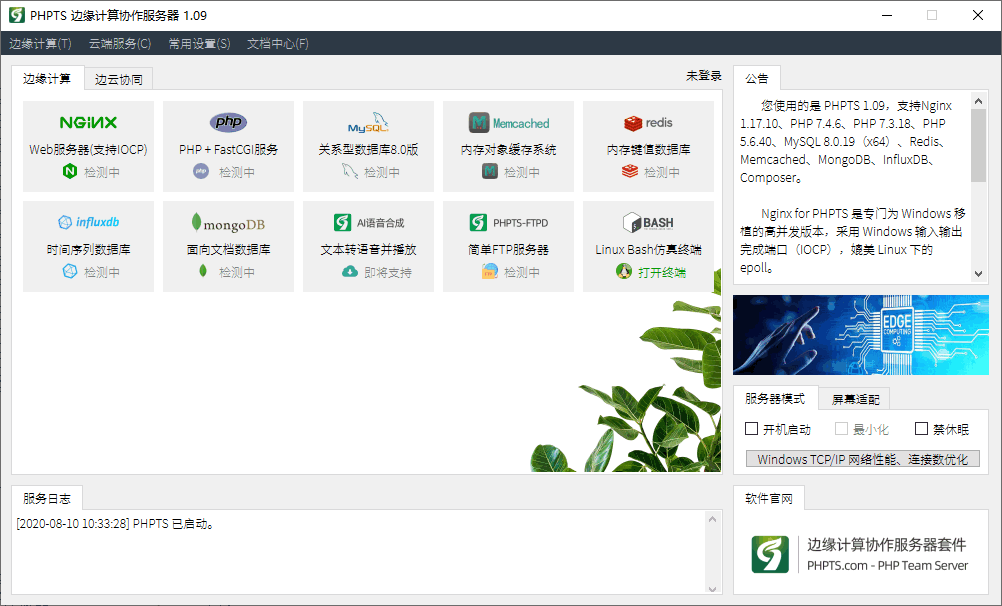1002x606 pixels.
Task: Click the php logo icon
Action: [x=228, y=121]
